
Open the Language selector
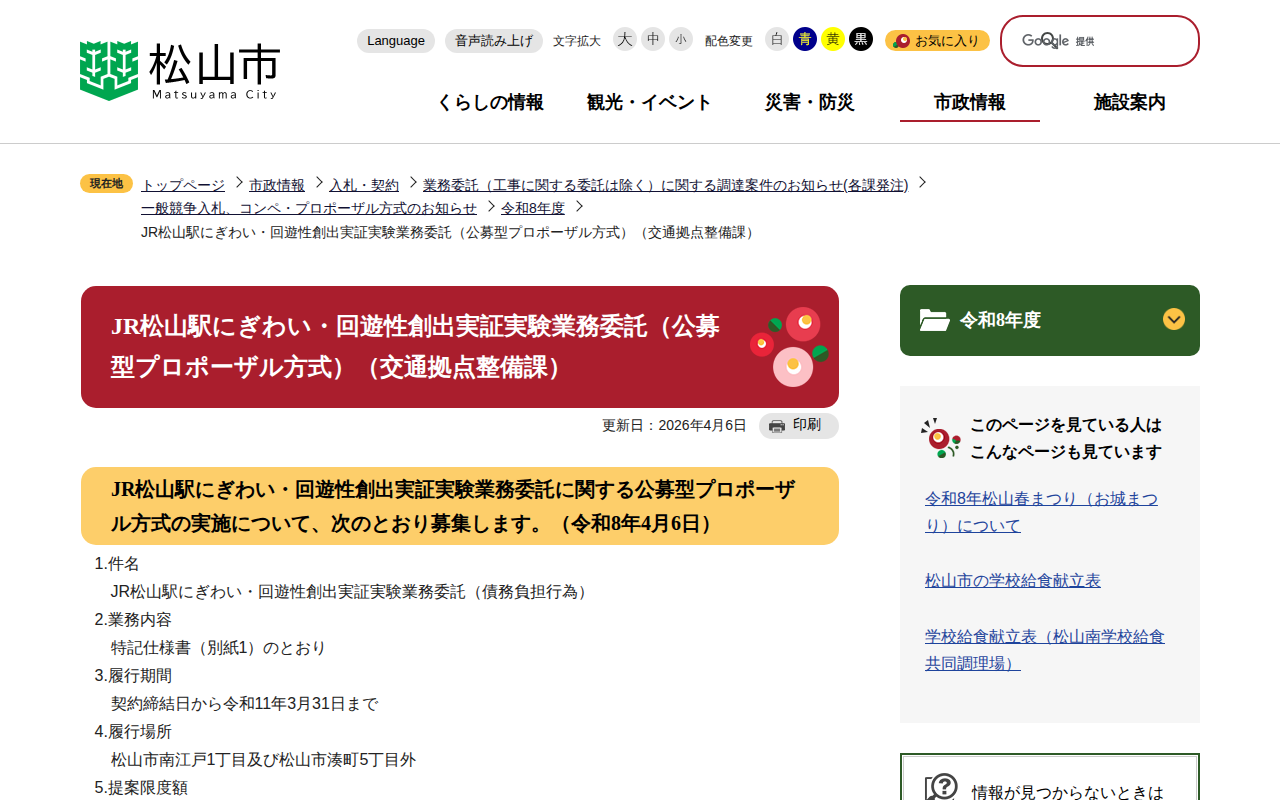tap(396, 41)
